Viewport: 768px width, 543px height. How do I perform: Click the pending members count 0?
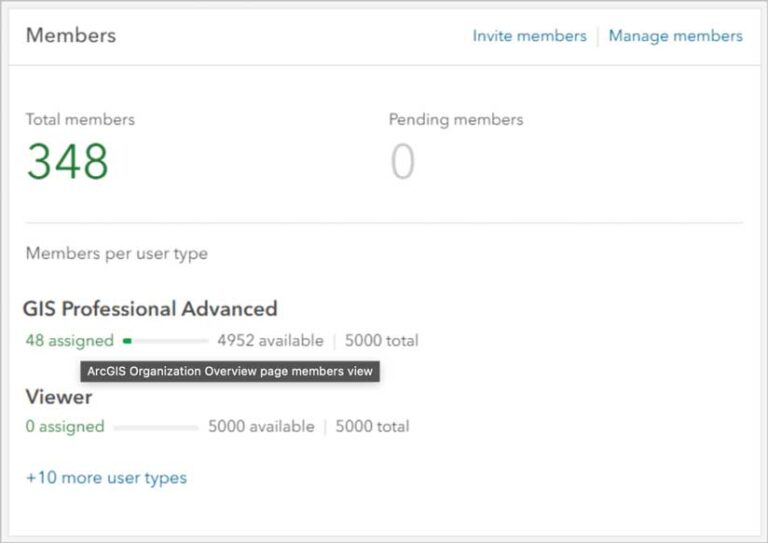pyautogui.click(x=402, y=162)
